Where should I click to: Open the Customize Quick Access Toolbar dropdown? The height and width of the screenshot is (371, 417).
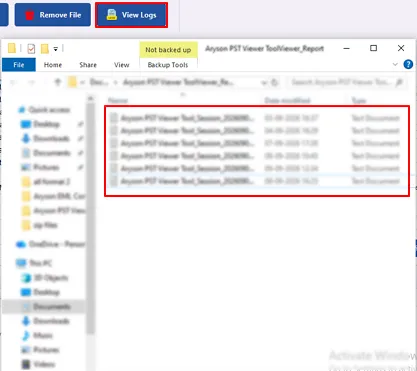56,49
